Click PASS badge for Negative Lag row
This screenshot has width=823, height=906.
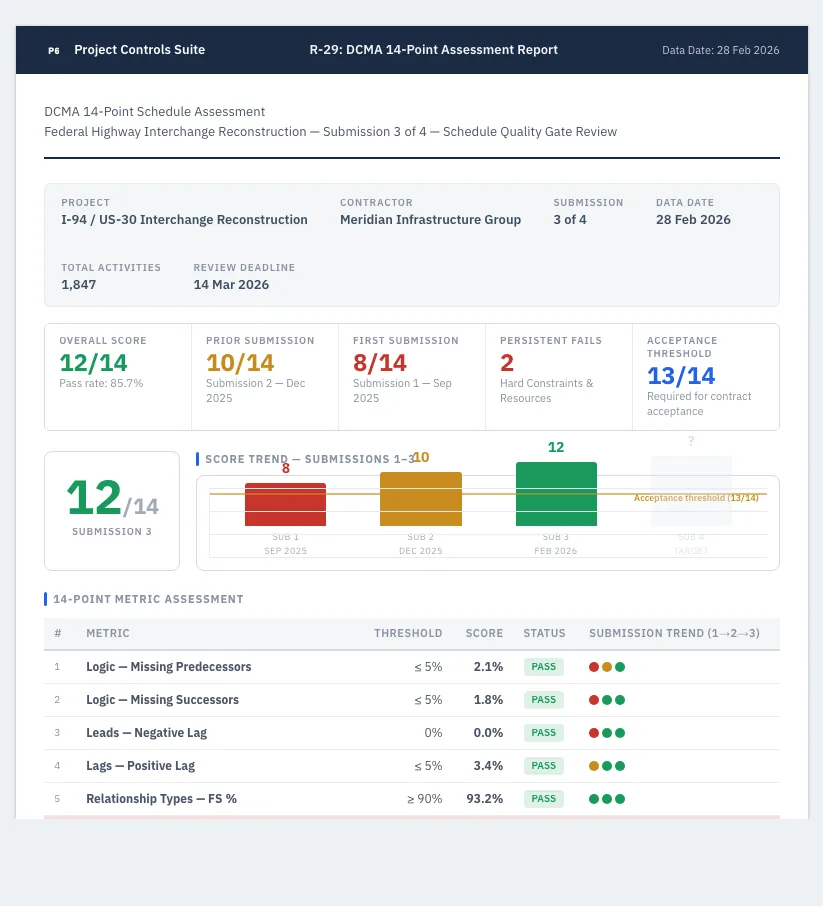(543, 733)
